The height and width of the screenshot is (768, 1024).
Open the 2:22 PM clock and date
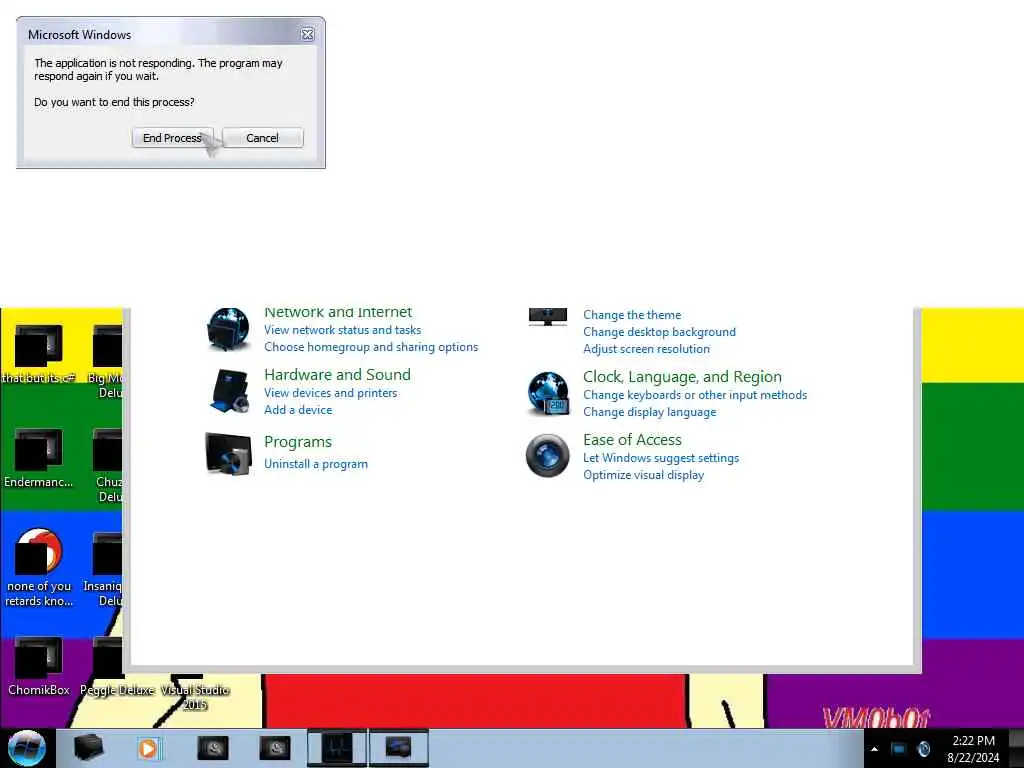(973, 749)
